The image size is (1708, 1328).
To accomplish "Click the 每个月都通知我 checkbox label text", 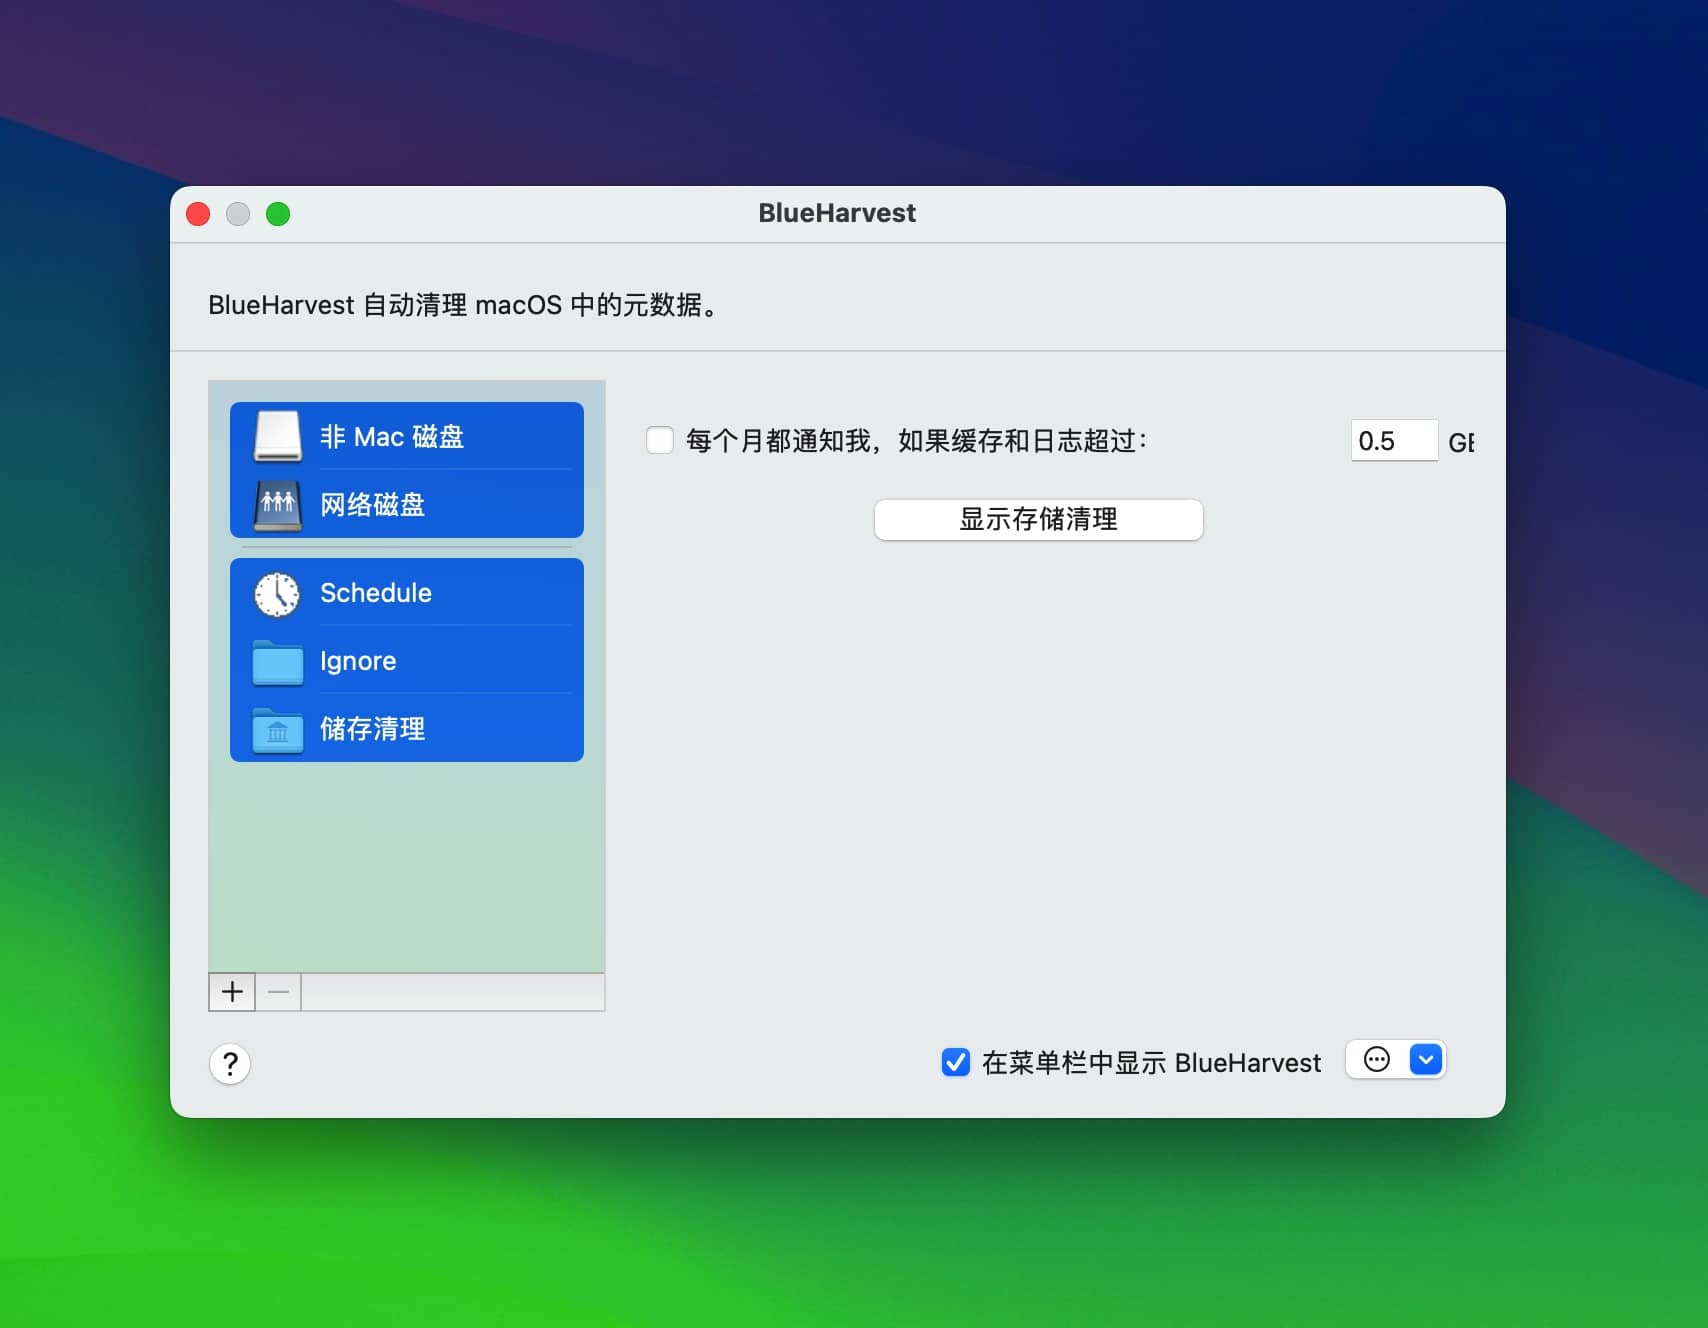I will click(917, 441).
